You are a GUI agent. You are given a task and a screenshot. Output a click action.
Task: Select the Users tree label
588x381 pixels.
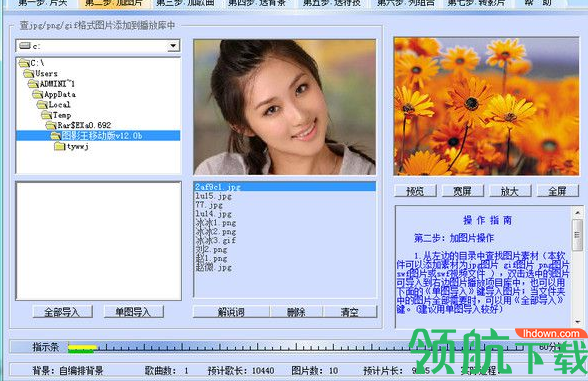pyautogui.click(x=46, y=74)
